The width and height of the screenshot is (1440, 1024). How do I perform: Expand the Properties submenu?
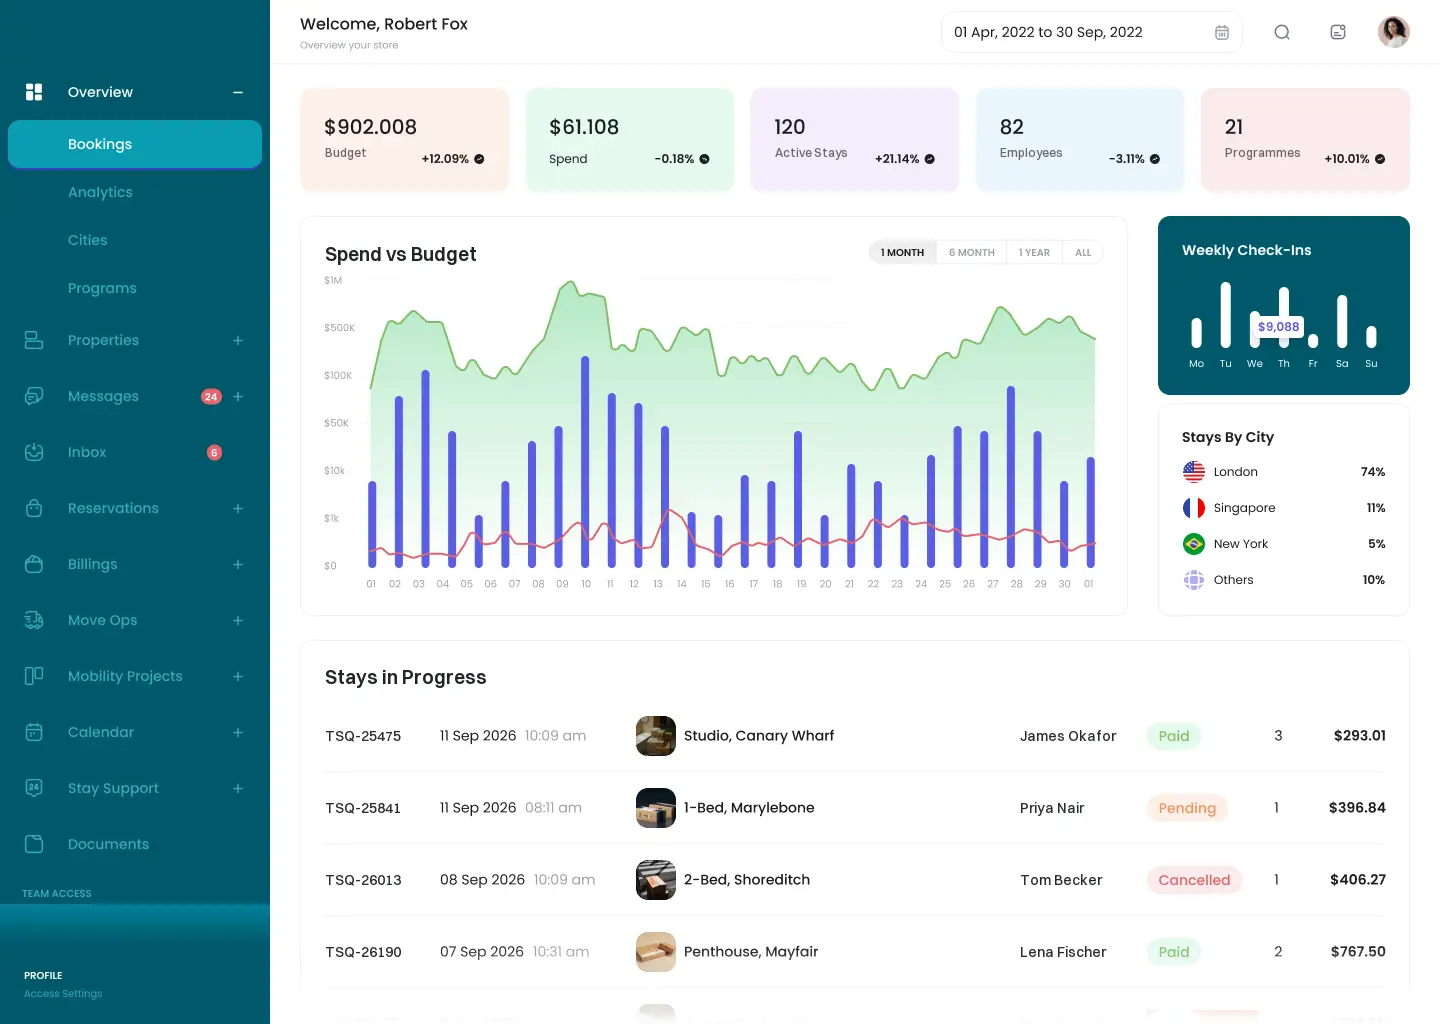click(x=238, y=340)
